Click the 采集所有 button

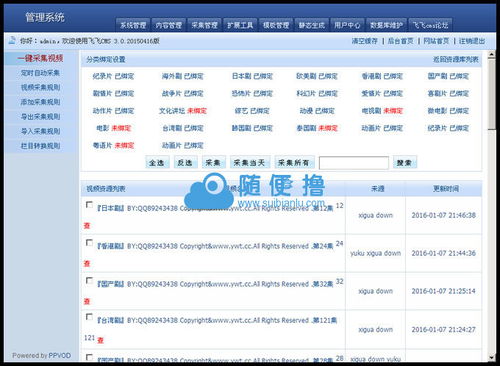tap(294, 162)
